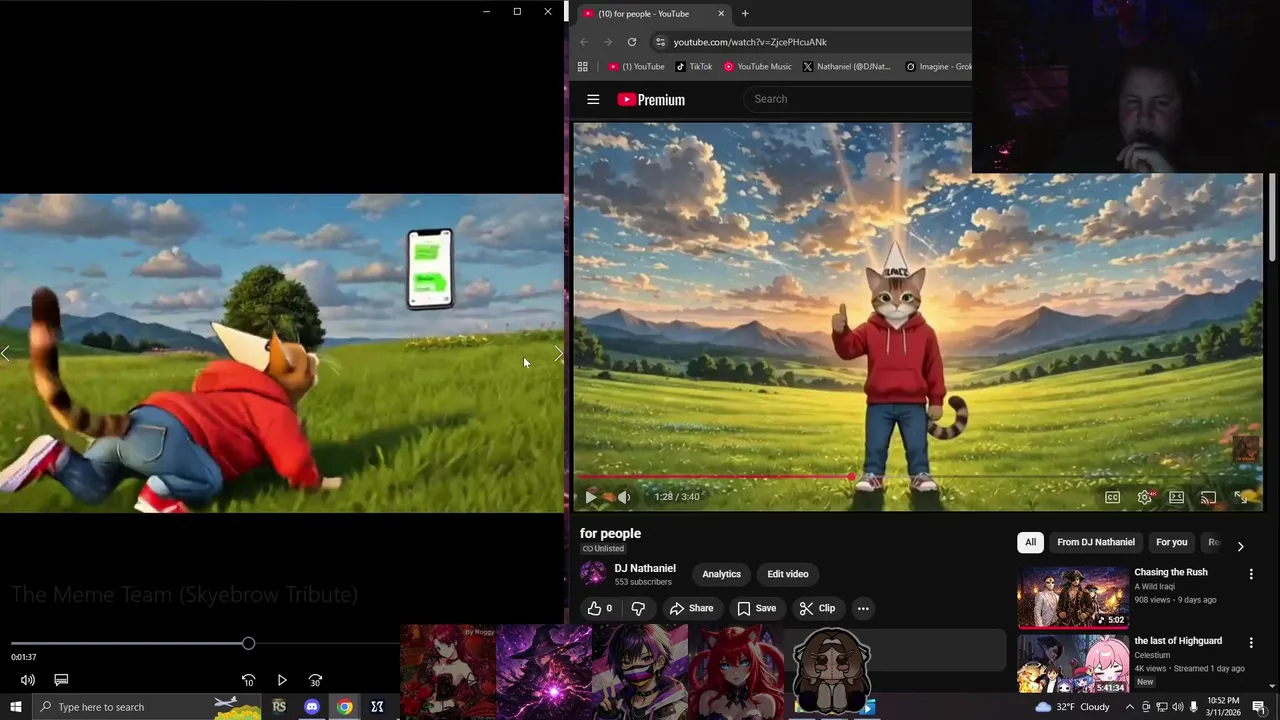Click 'the last of Highguard' title

click(x=1178, y=641)
